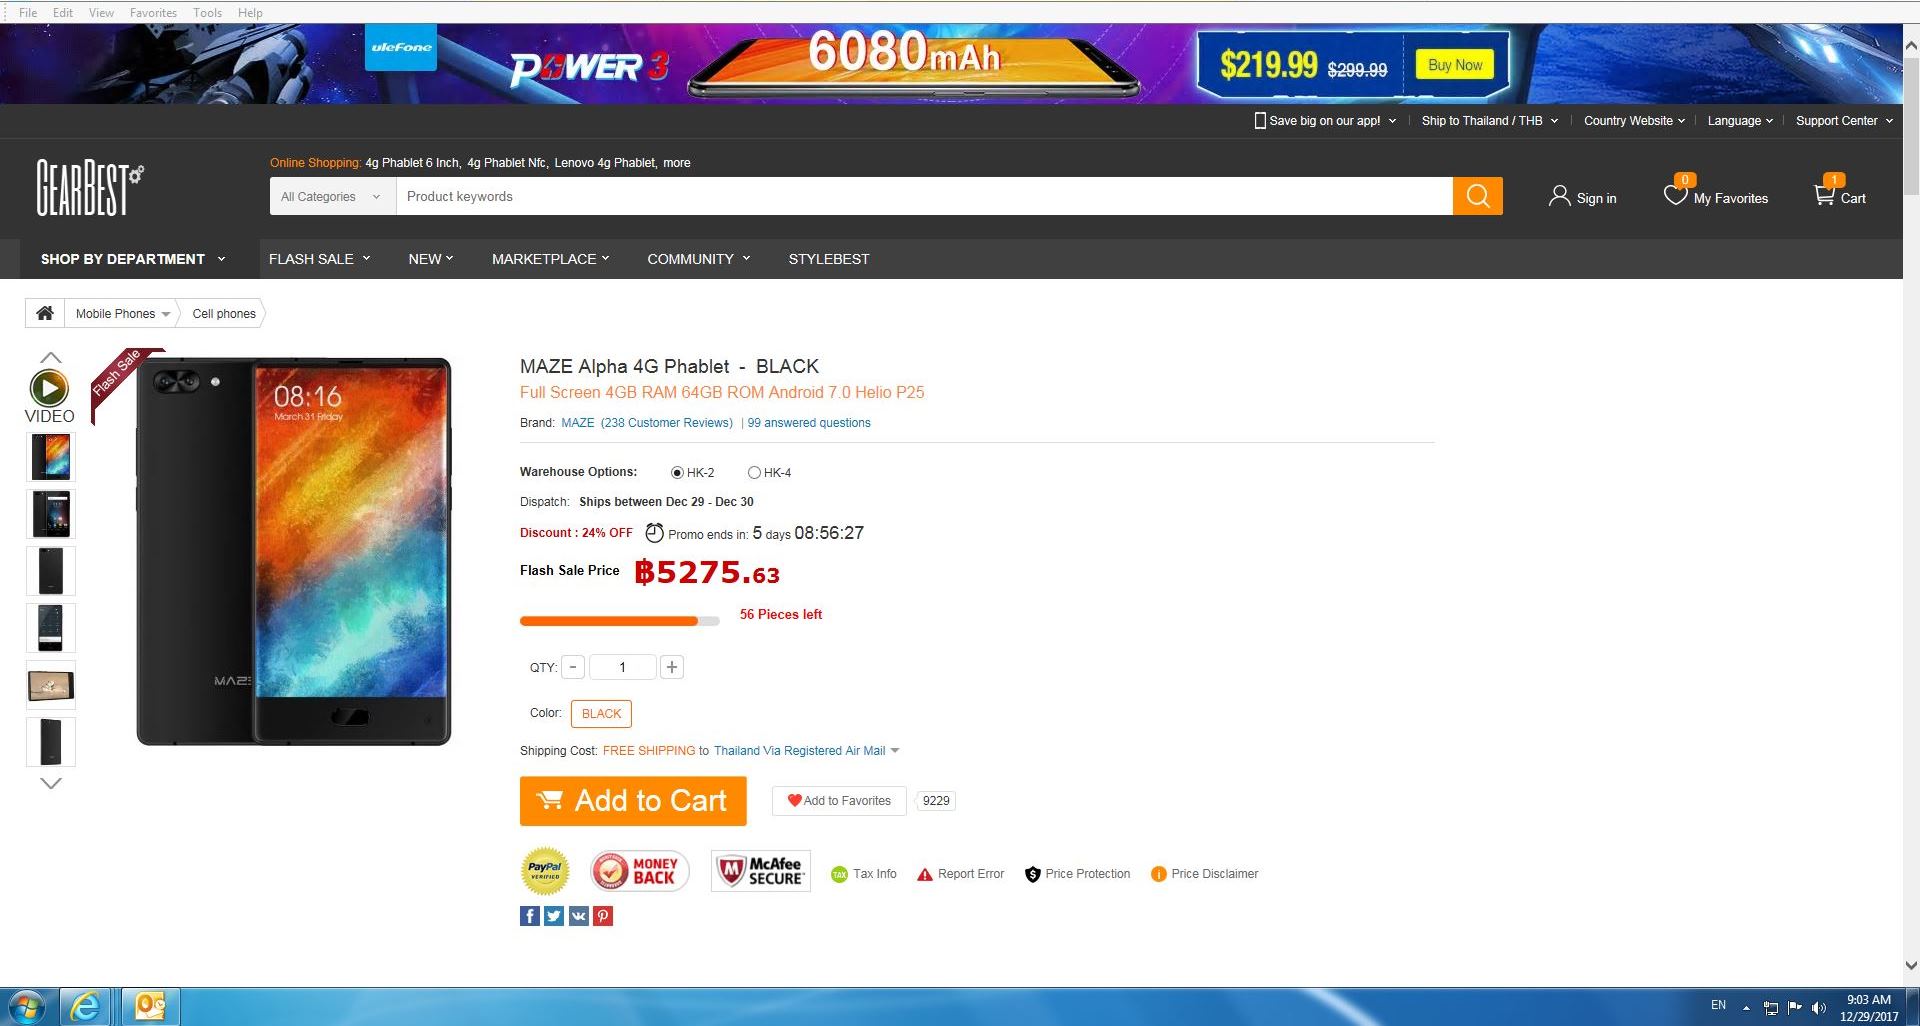Open the Windows Start button
The width and height of the screenshot is (1920, 1026).
(27, 1006)
